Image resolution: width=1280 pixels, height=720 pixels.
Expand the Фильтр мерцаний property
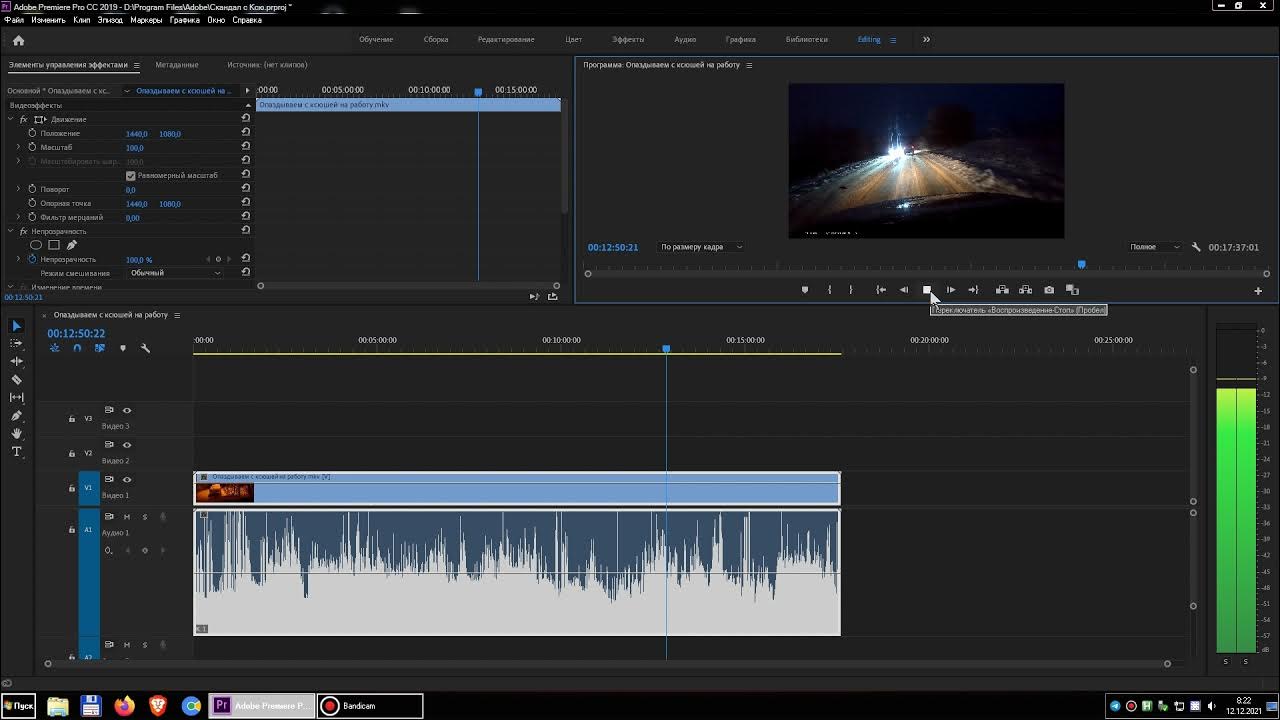18,217
